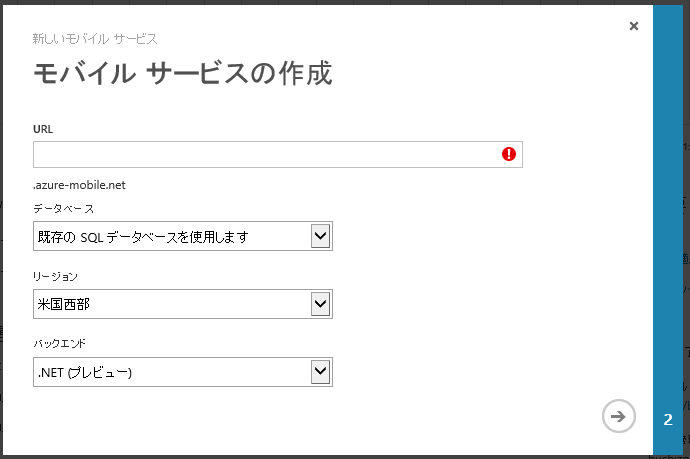Go to next step with arrow button
690x459 pixels.
click(x=619, y=416)
